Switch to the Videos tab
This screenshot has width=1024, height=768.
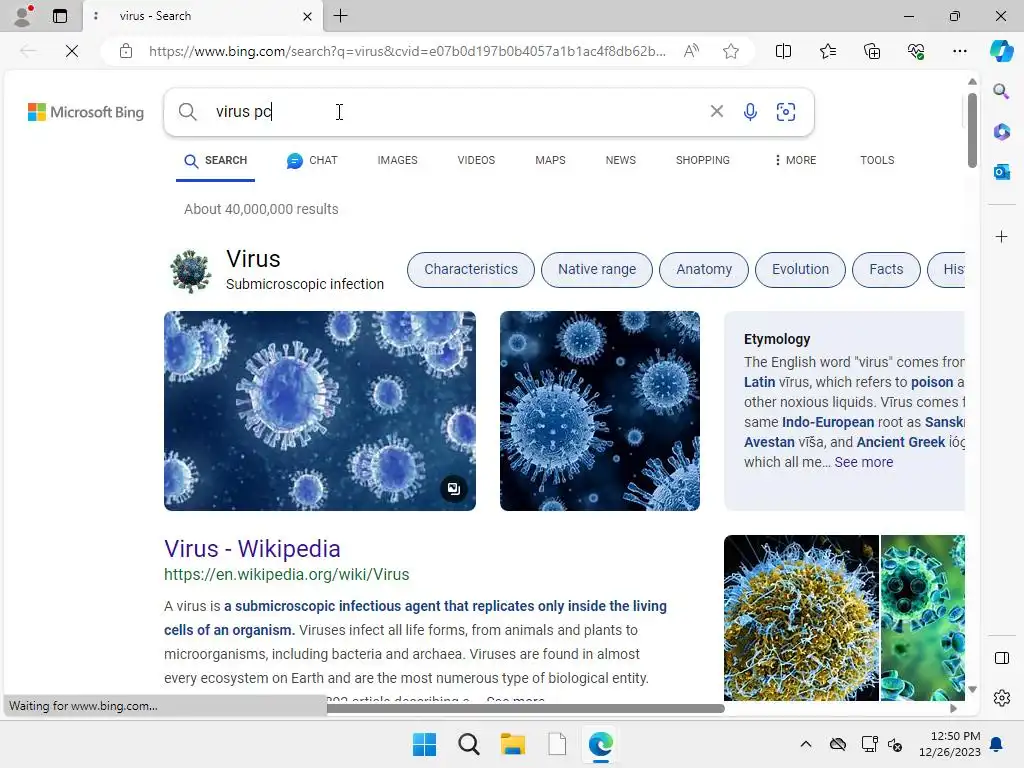tap(476, 160)
